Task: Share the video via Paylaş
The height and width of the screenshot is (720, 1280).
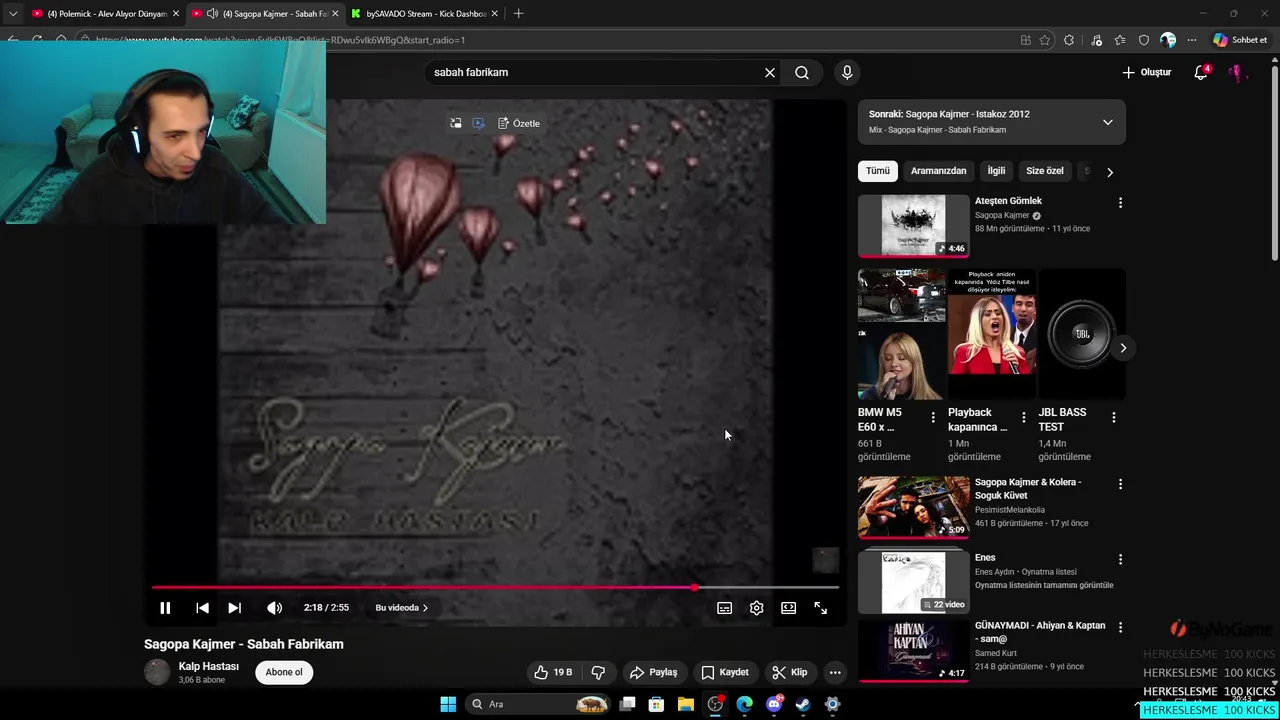Action: 653,672
